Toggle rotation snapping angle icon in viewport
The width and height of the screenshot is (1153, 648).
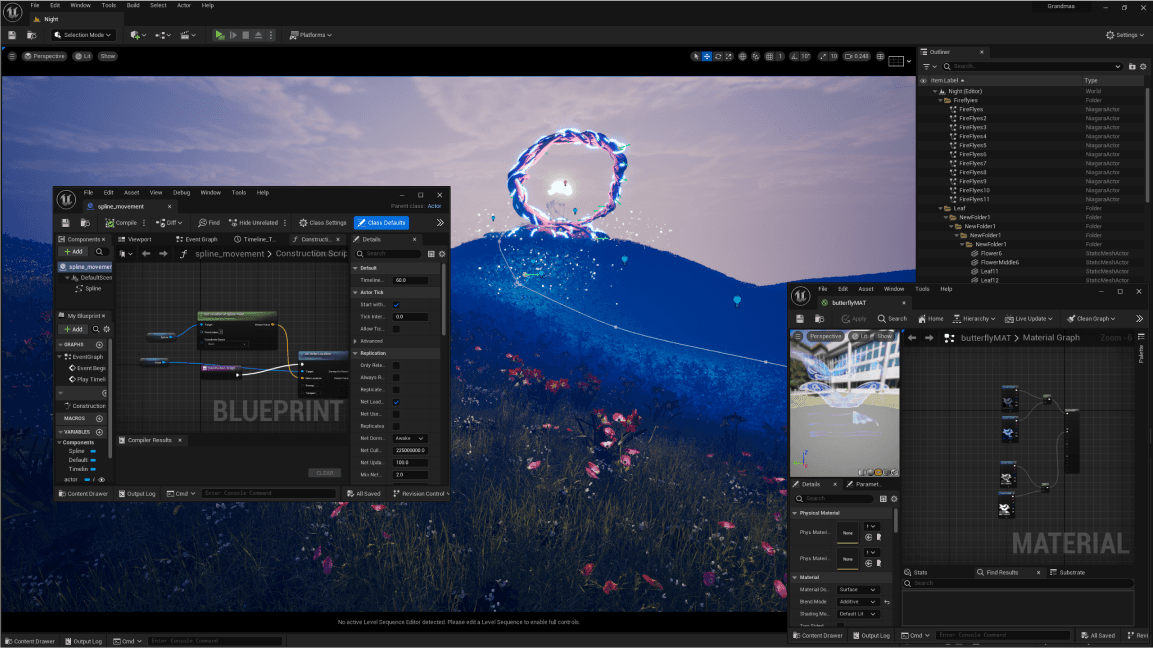point(794,56)
